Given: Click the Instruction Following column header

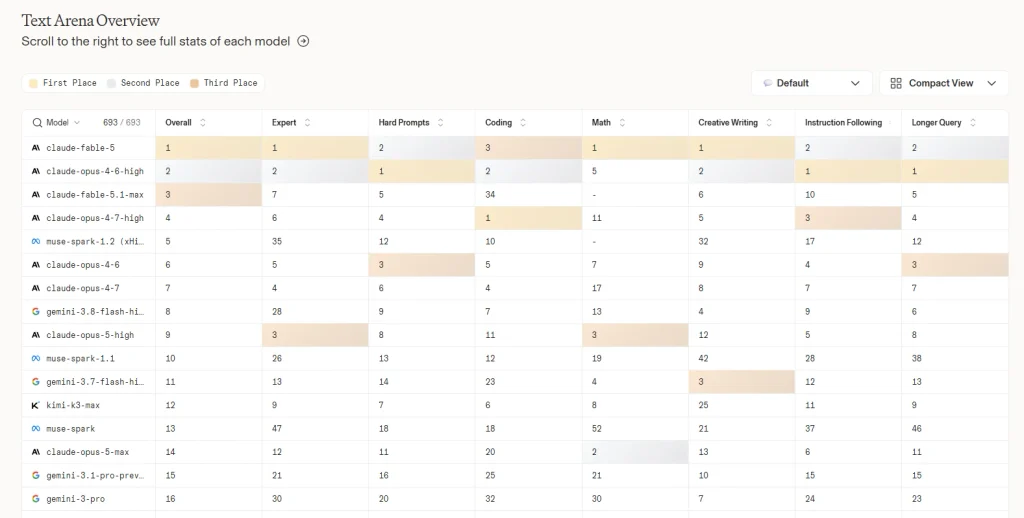Looking at the screenshot, I should [843, 123].
